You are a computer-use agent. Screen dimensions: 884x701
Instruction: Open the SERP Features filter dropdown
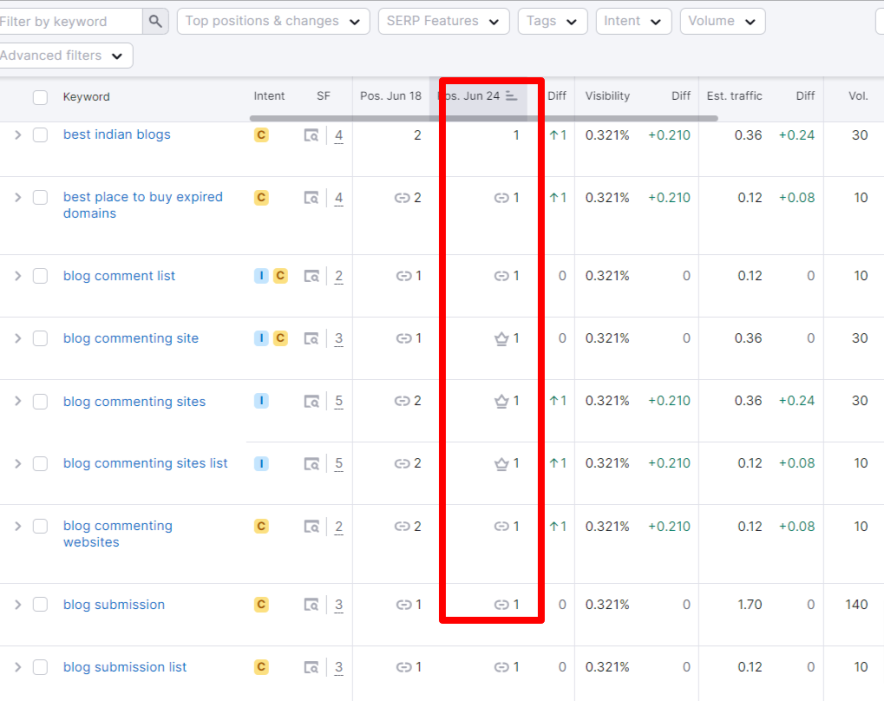[x=443, y=21]
